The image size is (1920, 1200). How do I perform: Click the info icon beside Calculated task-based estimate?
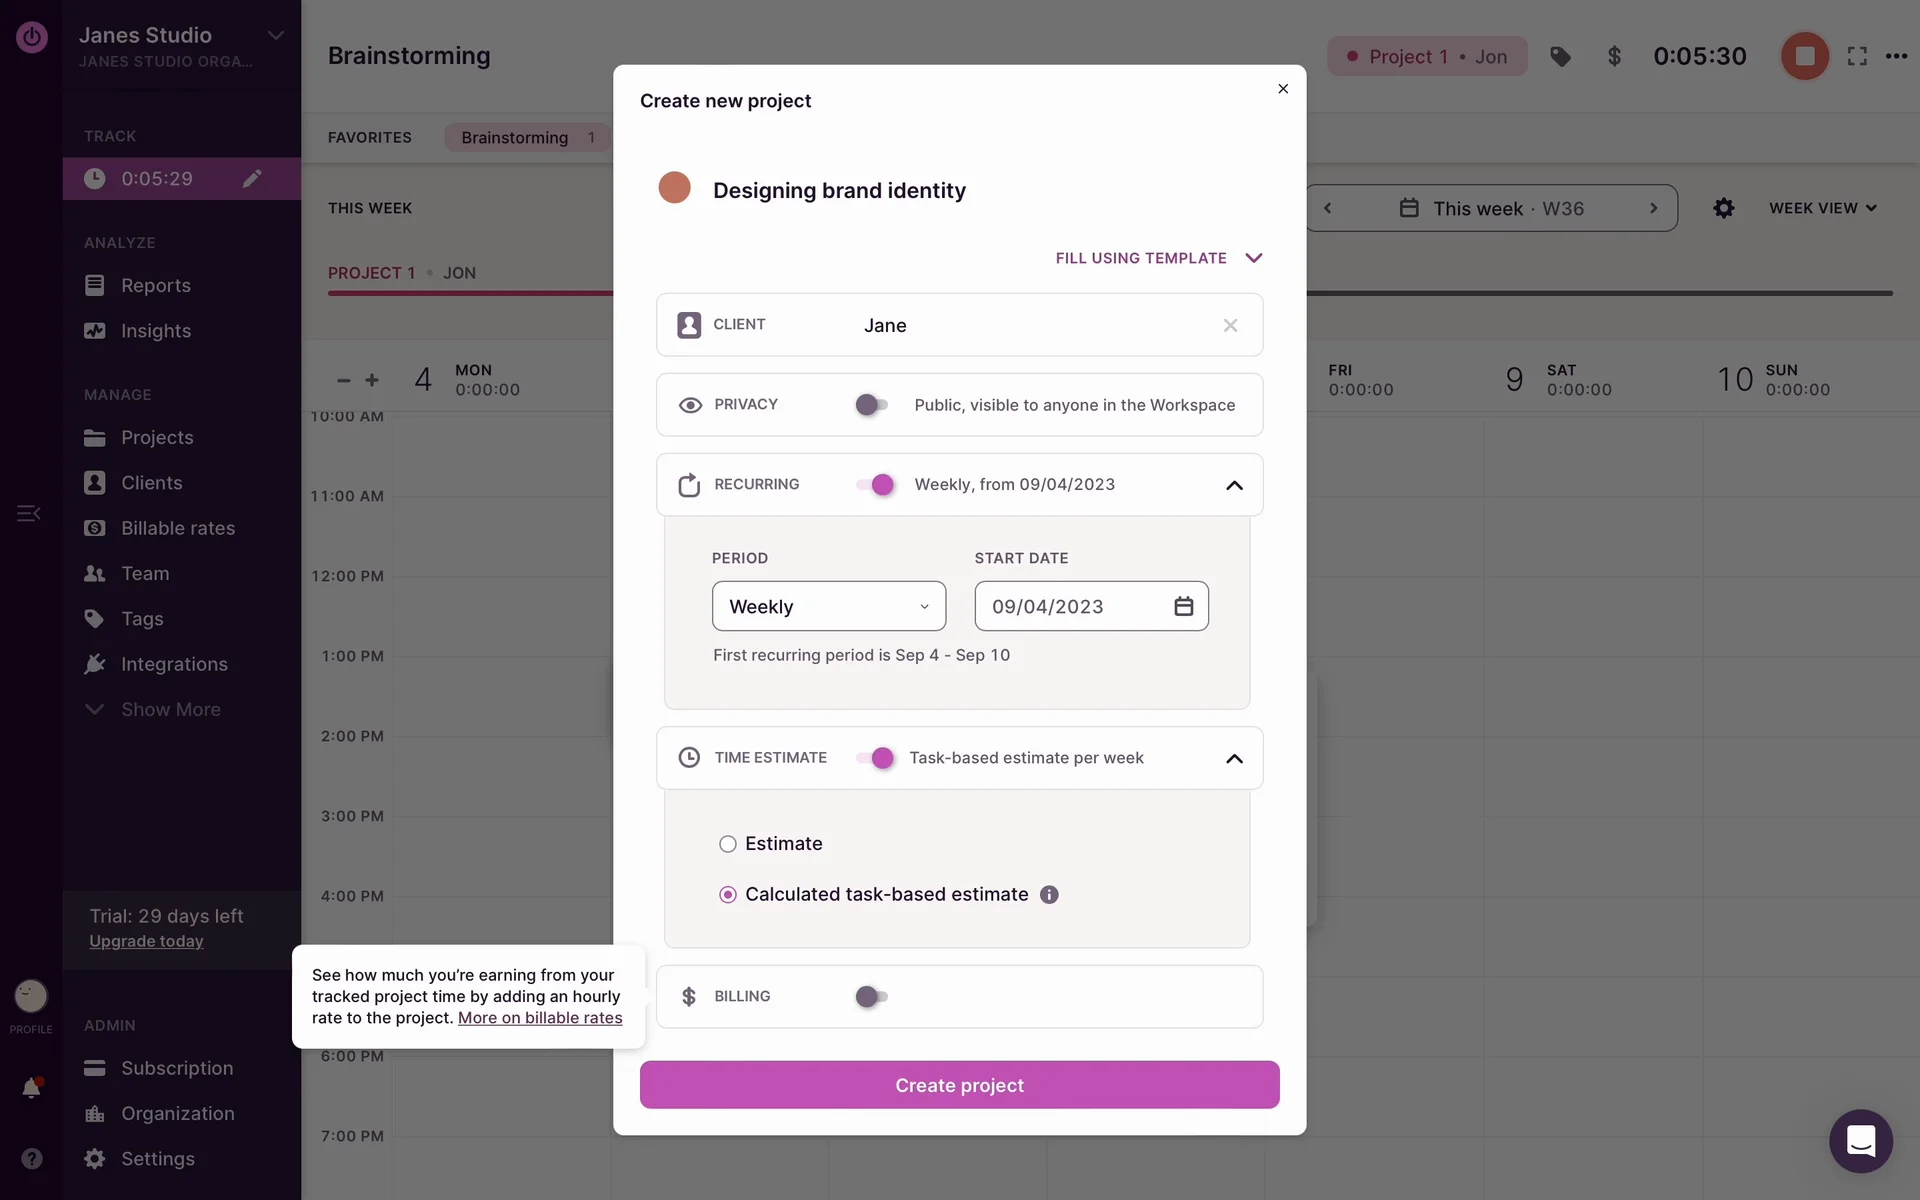[1049, 894]
